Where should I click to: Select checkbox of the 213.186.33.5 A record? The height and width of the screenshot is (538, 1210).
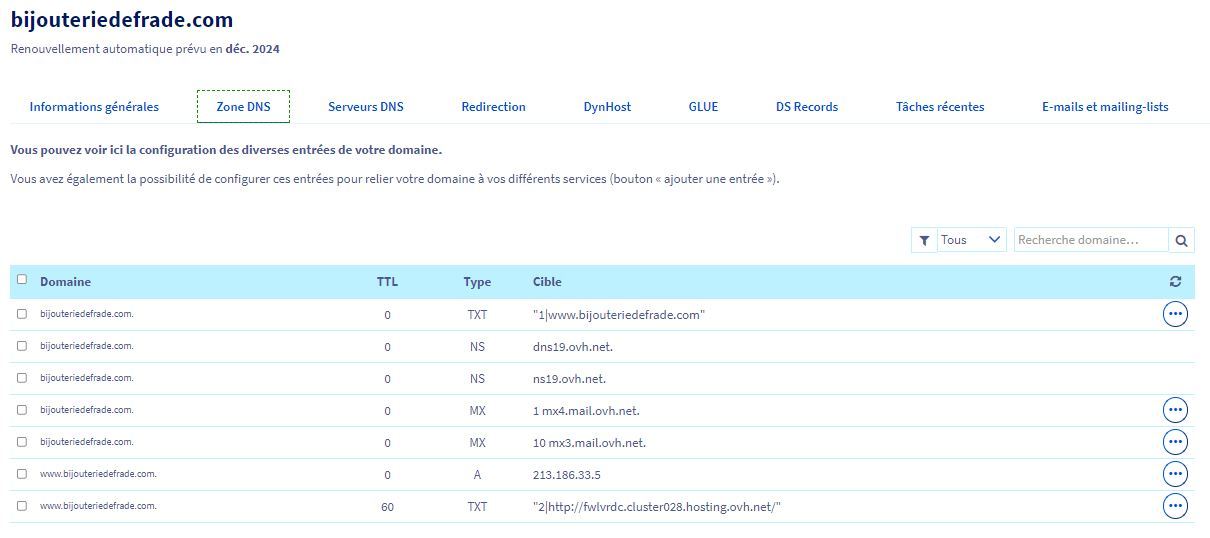click(x=22, y=474)
